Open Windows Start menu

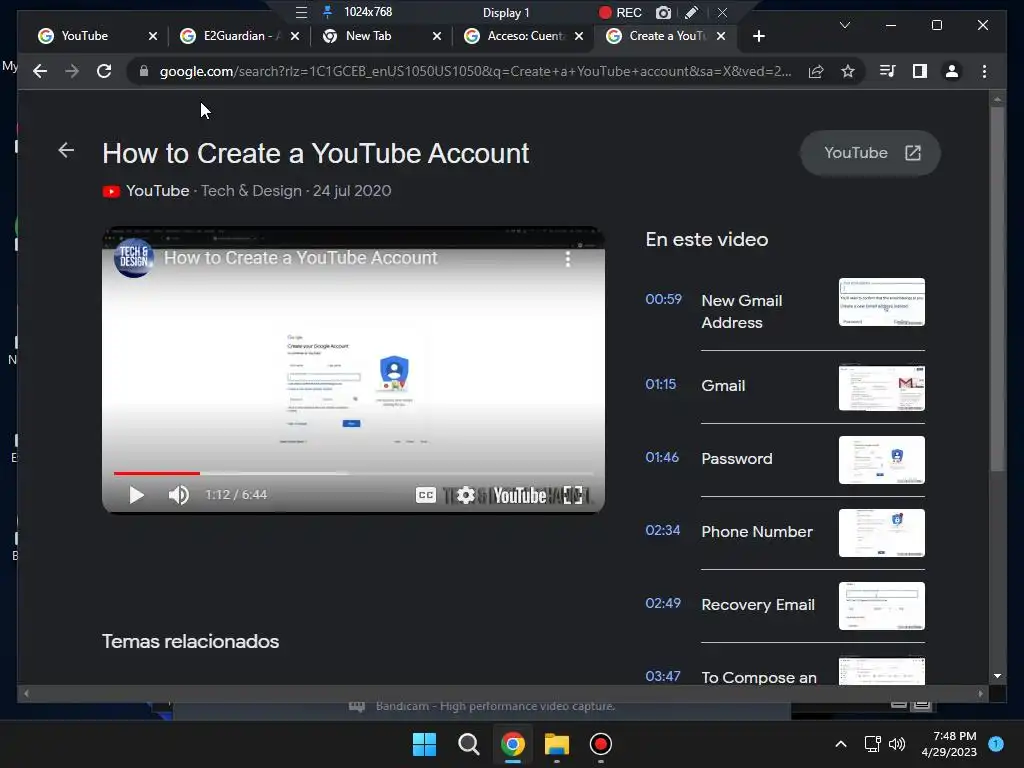(x=424, y=744)
